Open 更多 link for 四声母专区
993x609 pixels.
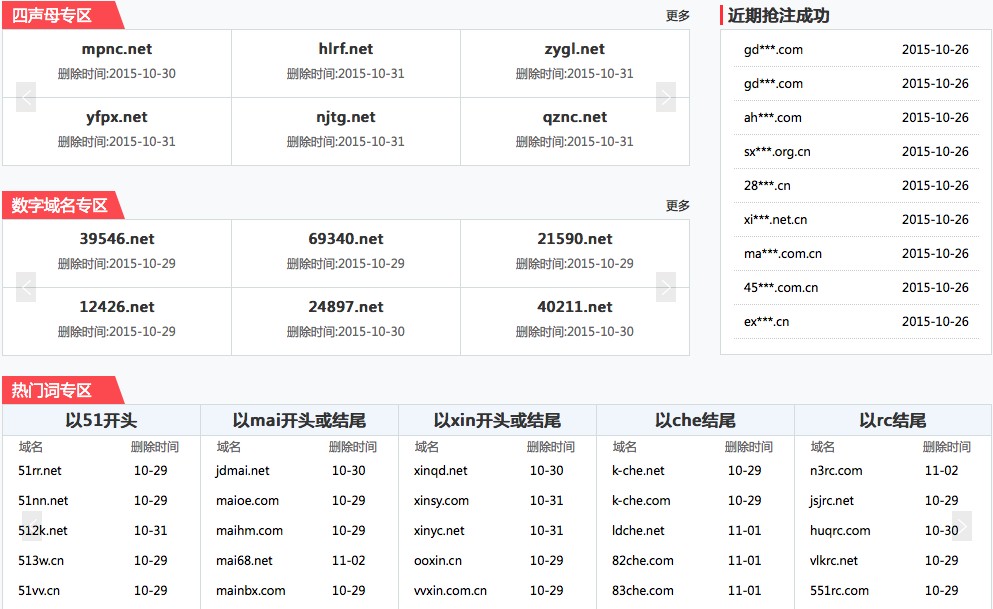[677, 16]
